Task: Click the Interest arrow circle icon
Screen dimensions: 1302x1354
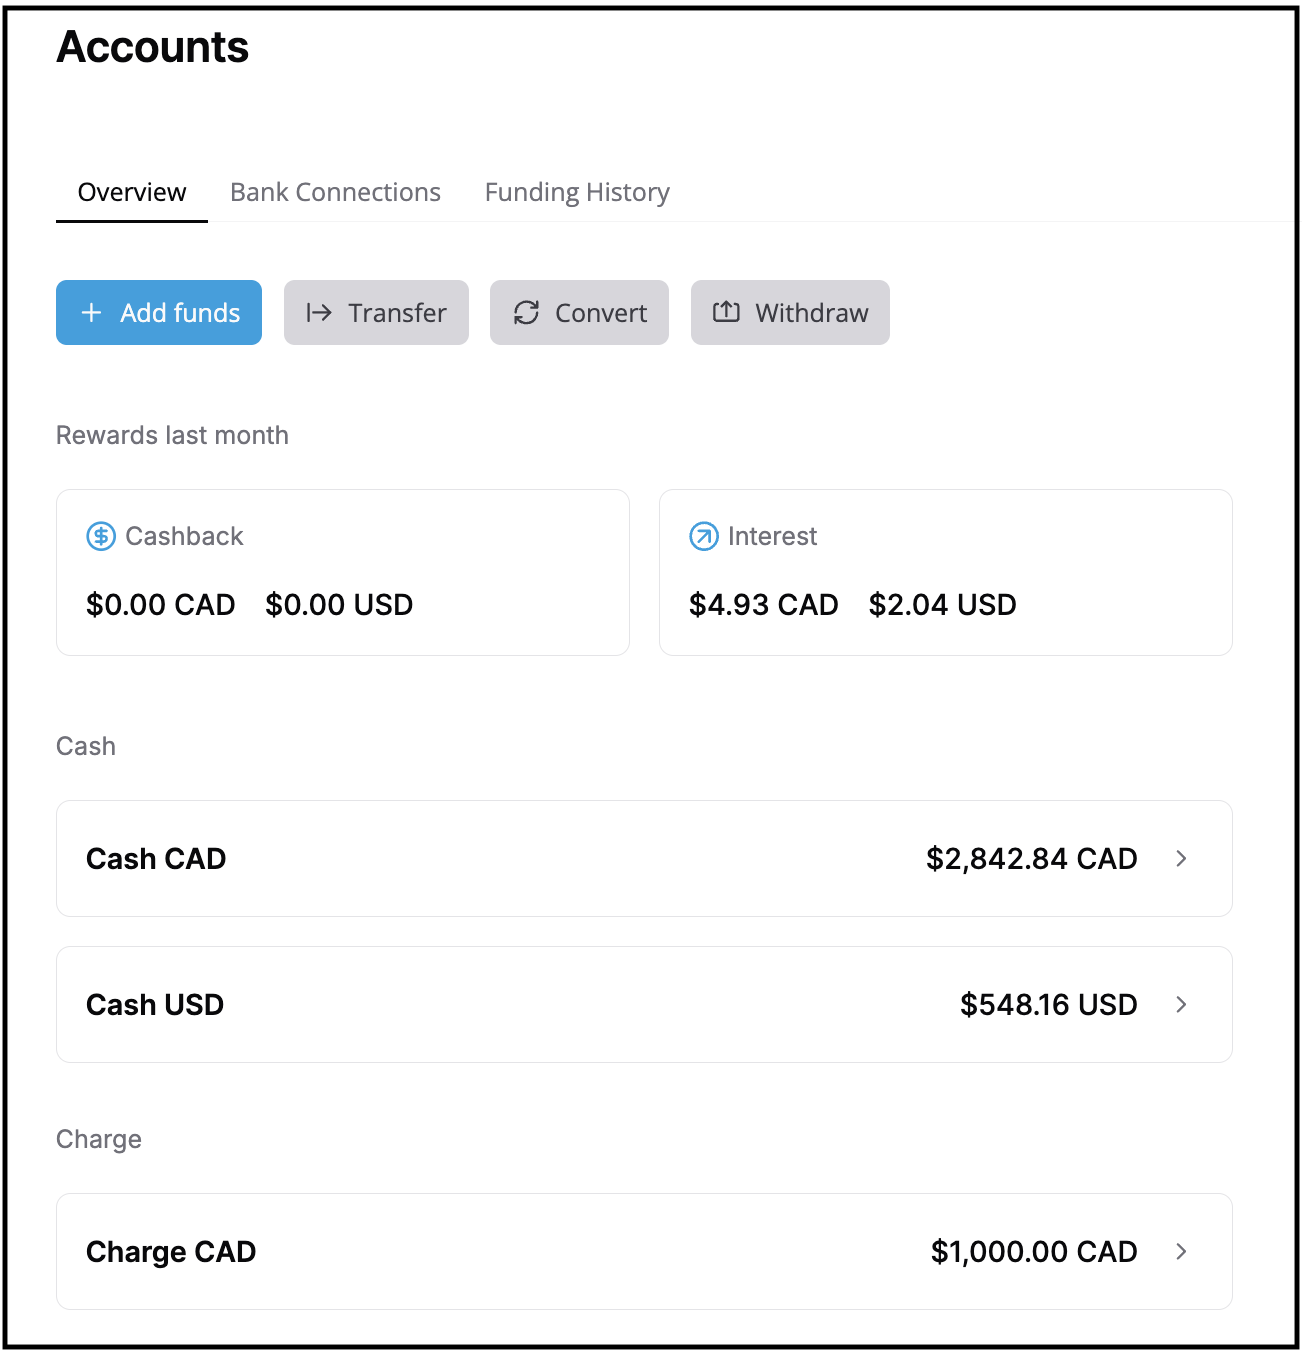Action: [x=704, y=537]
